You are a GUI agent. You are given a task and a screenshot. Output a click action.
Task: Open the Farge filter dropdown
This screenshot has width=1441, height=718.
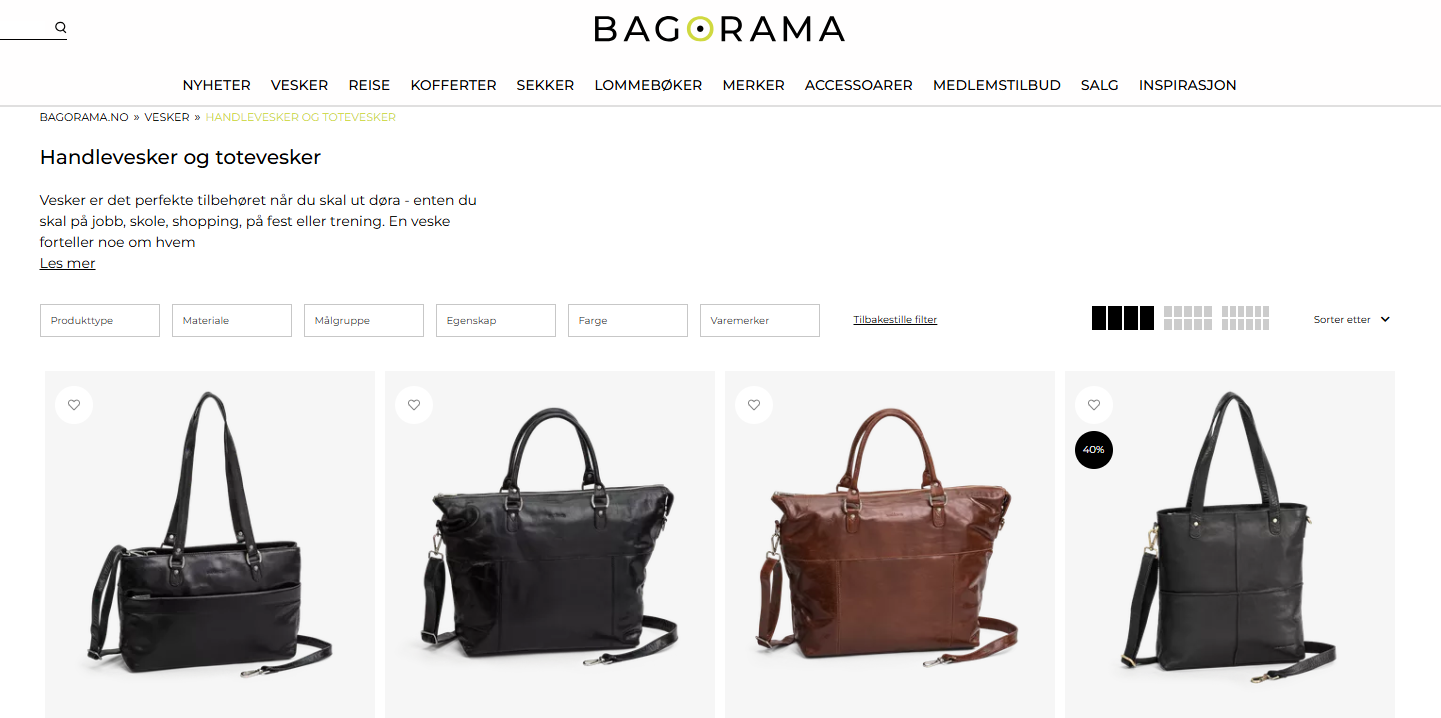(x=628, y=321)
